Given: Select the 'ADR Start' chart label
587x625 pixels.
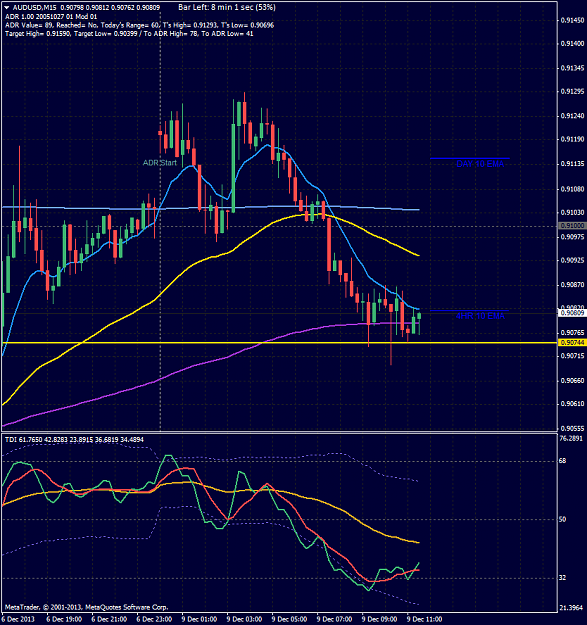Looking at the screenshot, I should (x=160, y=163).
